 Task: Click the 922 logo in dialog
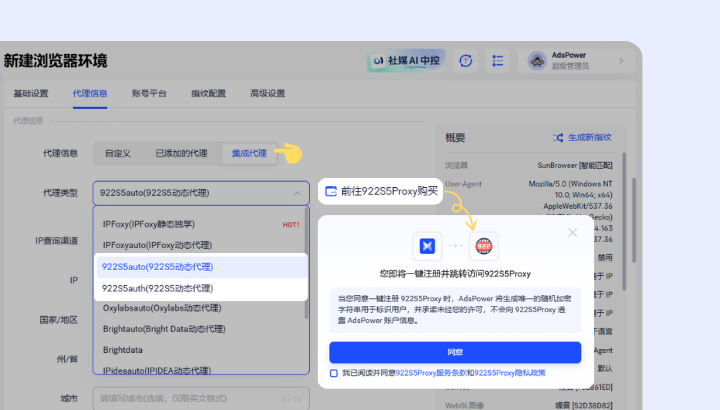[x=484, y=246]
